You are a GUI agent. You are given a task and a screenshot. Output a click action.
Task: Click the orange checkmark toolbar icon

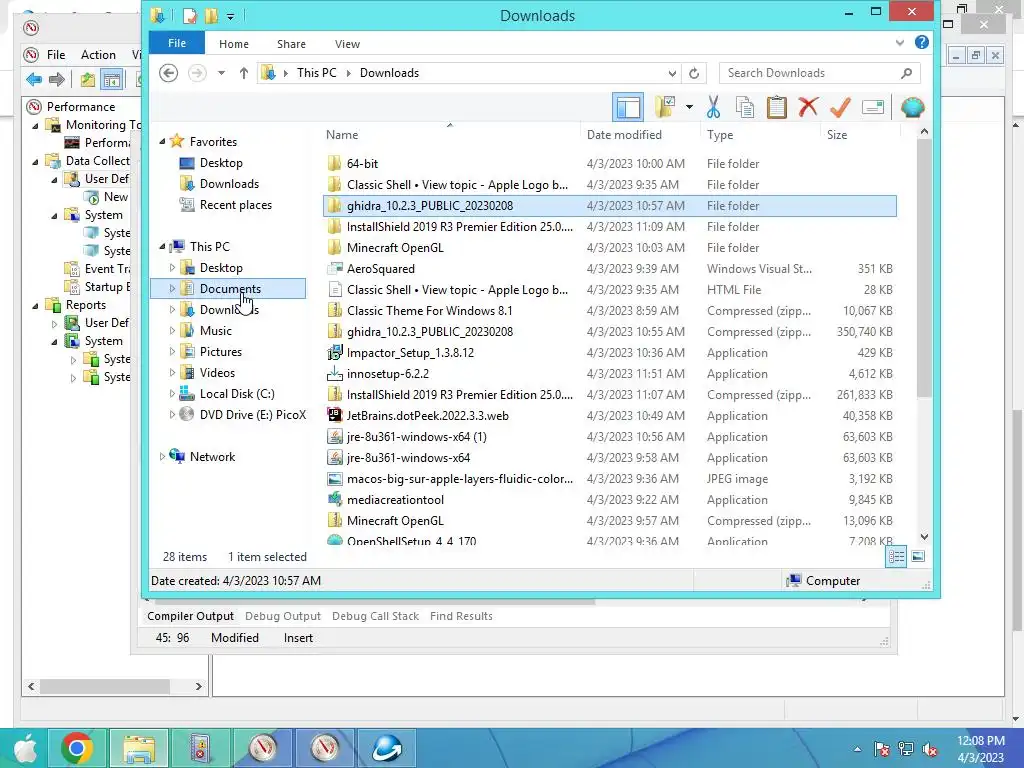pos(840,107)
